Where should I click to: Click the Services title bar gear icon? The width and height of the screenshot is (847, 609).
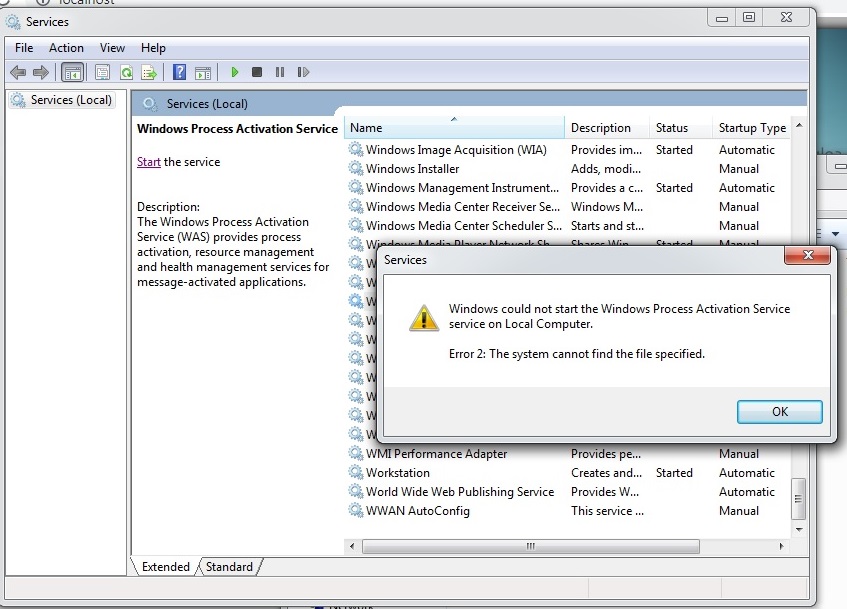[x=13, y=22]
